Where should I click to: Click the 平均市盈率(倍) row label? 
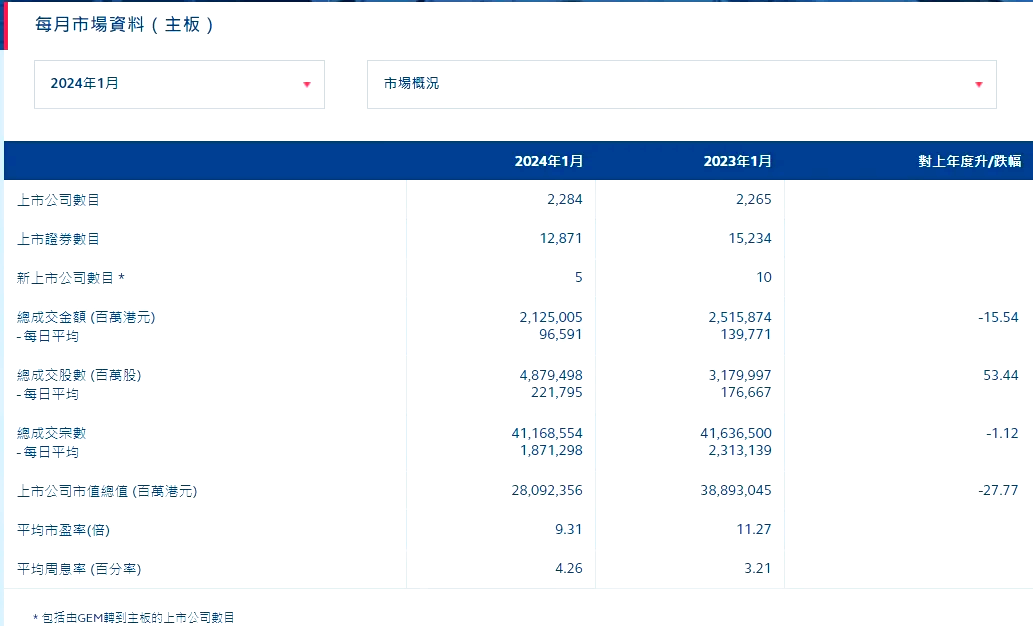point(67,530)
